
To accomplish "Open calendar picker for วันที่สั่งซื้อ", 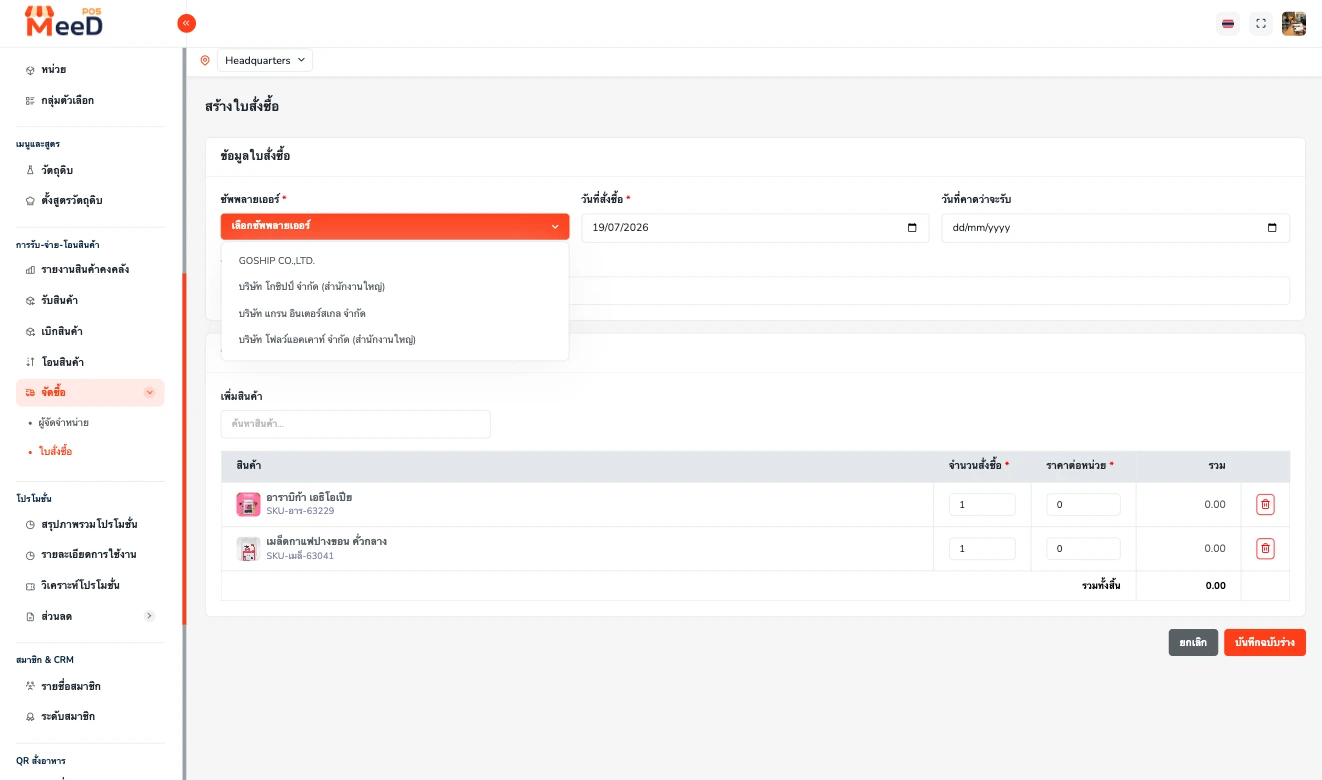I will [x=912, y=228].
